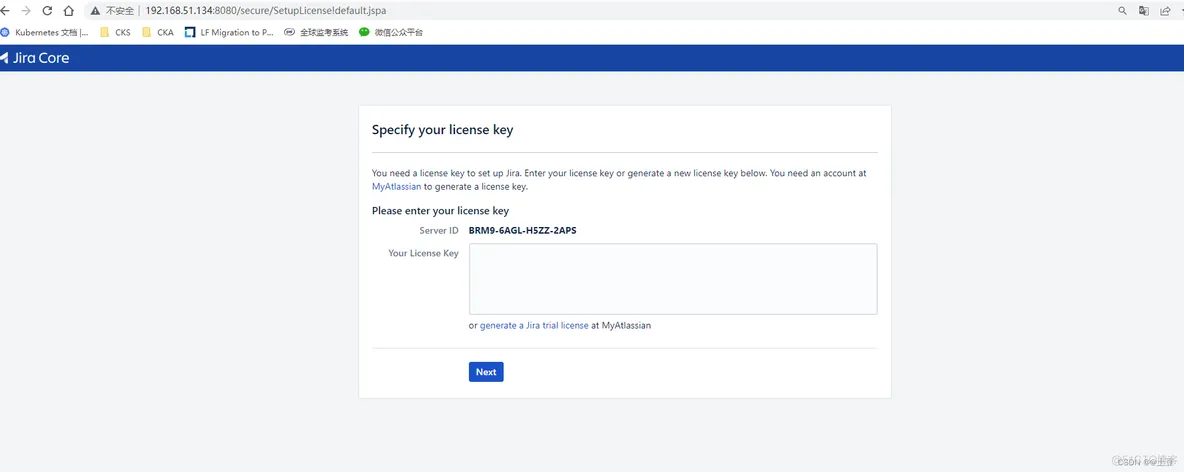Viewport: 1184px width, 472px height.
Task: Open the CKA bookmark folder
Action: pyautogui.click(x=157, y=32)
